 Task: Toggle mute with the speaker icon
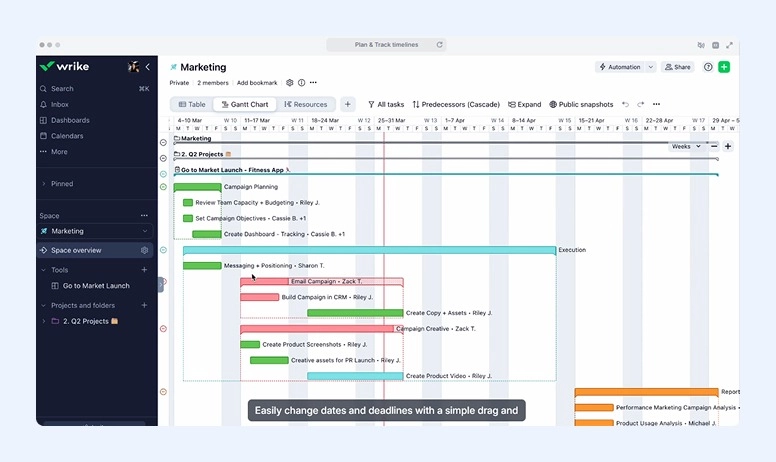point(701,45)
